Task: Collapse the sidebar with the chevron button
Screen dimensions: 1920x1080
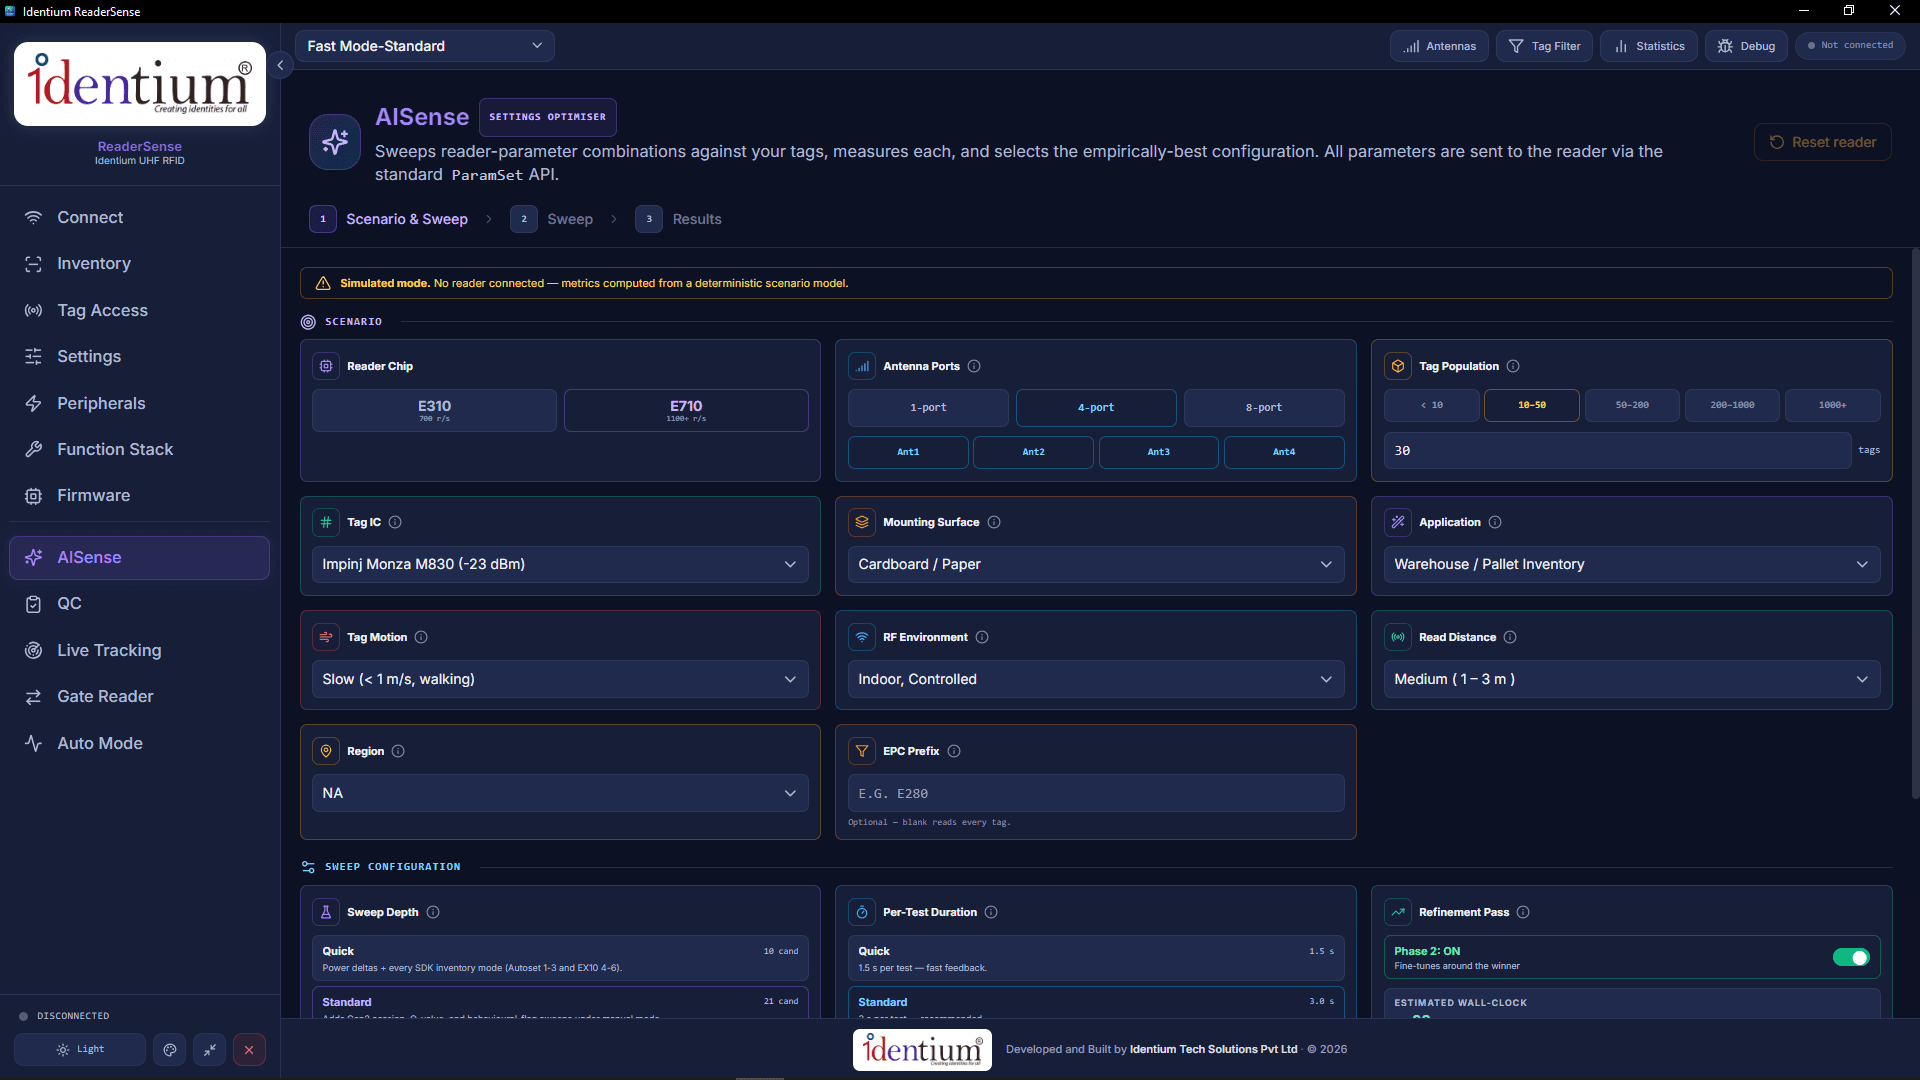Action: tap(280, 65)
